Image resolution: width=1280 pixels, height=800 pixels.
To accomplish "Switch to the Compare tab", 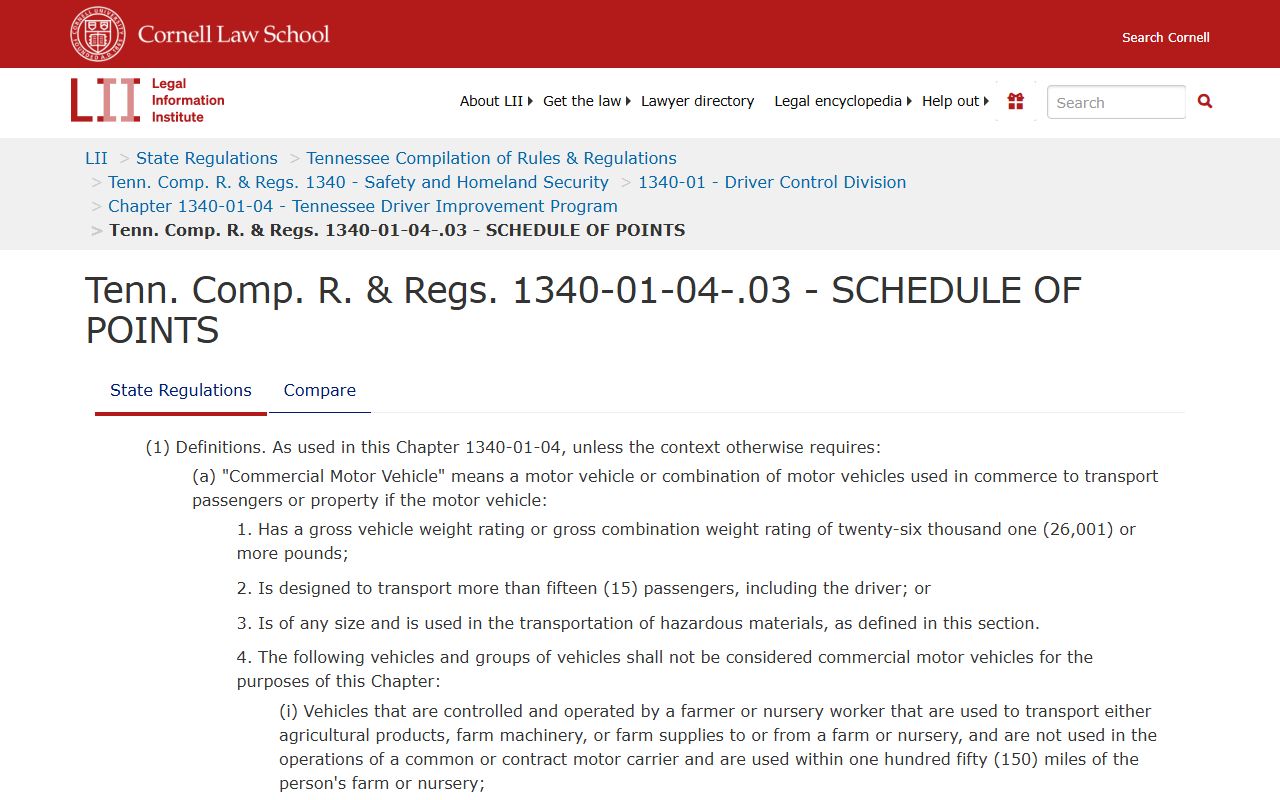I will pos(319,390).
